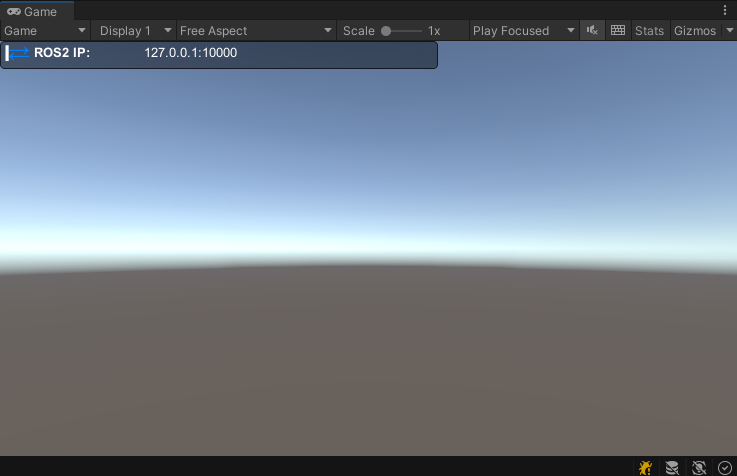Click the background tasks checkmark icon
The height and width of the screenshot is (476, 737).
[725, 468]
